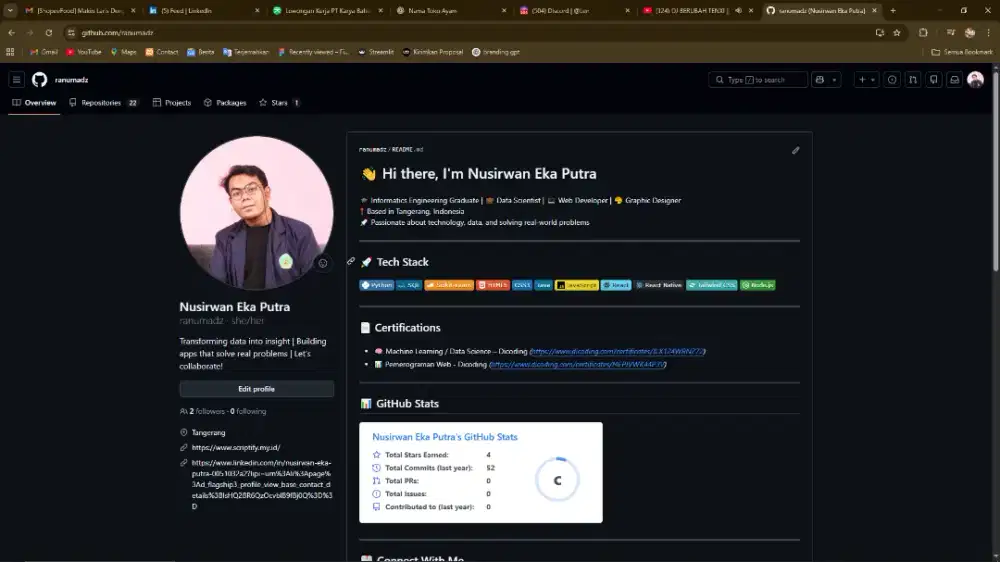1000x562 pixels.
Task: Open the Notifications inbox icon
Action: (954, 80)
